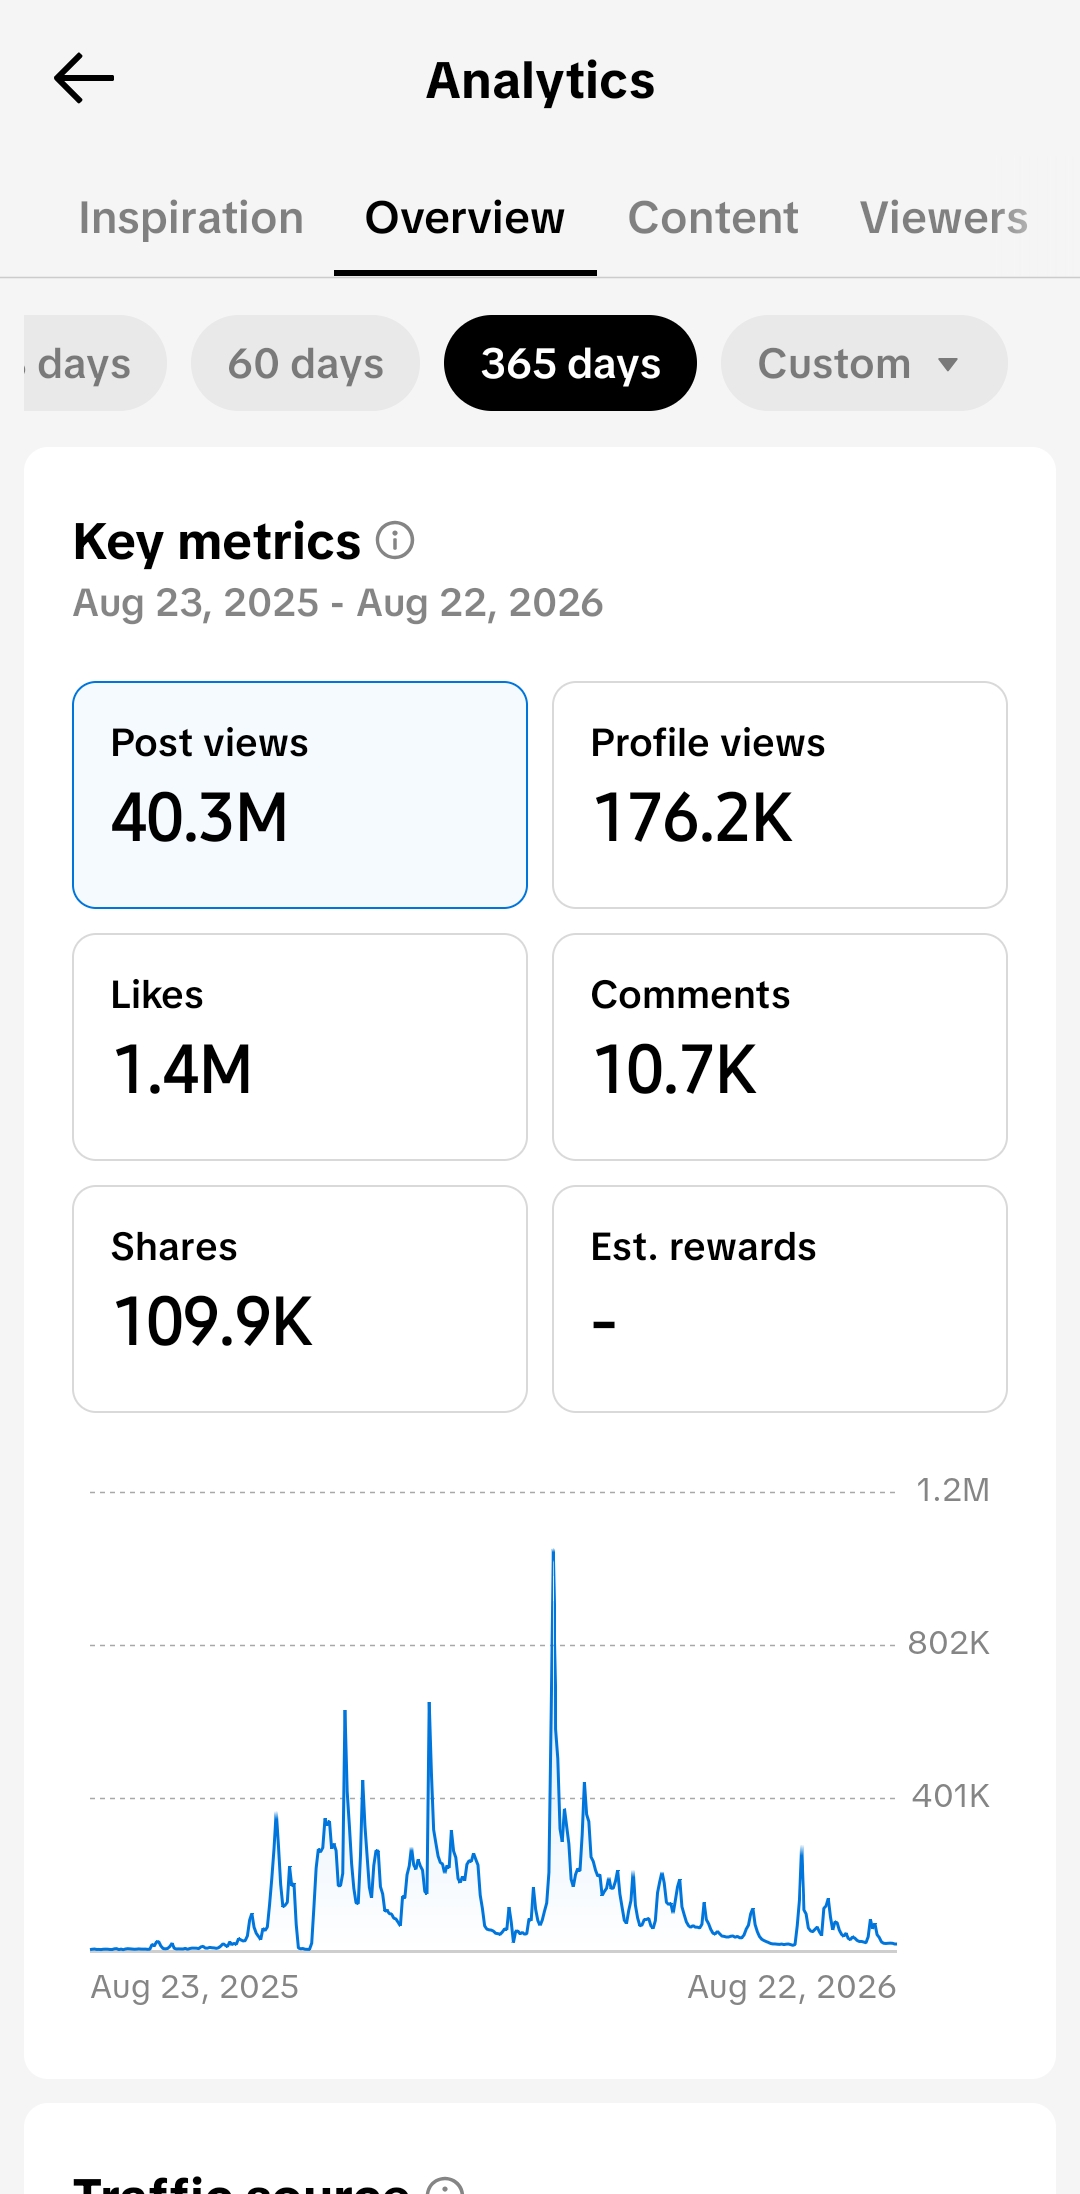The image size is (1080, 2194).
Task: Select the Shares metric card
Action: [300, 1299]
